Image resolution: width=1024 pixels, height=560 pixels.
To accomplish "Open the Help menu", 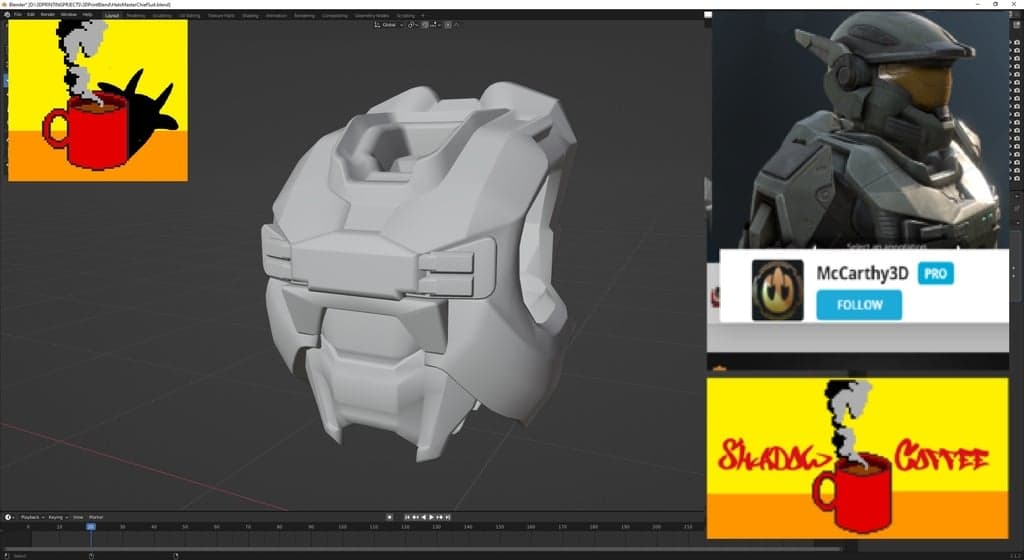I will click(87, 15).
